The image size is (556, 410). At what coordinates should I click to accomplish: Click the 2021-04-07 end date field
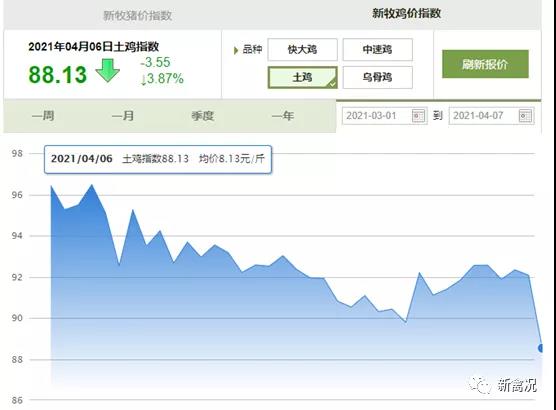pyautogui.click(x=491, y=116)
